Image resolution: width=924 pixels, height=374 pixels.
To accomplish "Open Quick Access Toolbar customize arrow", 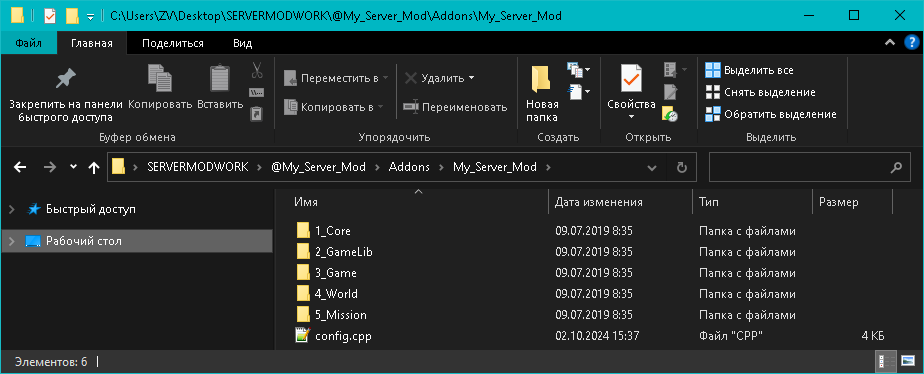I will [90, 16].
